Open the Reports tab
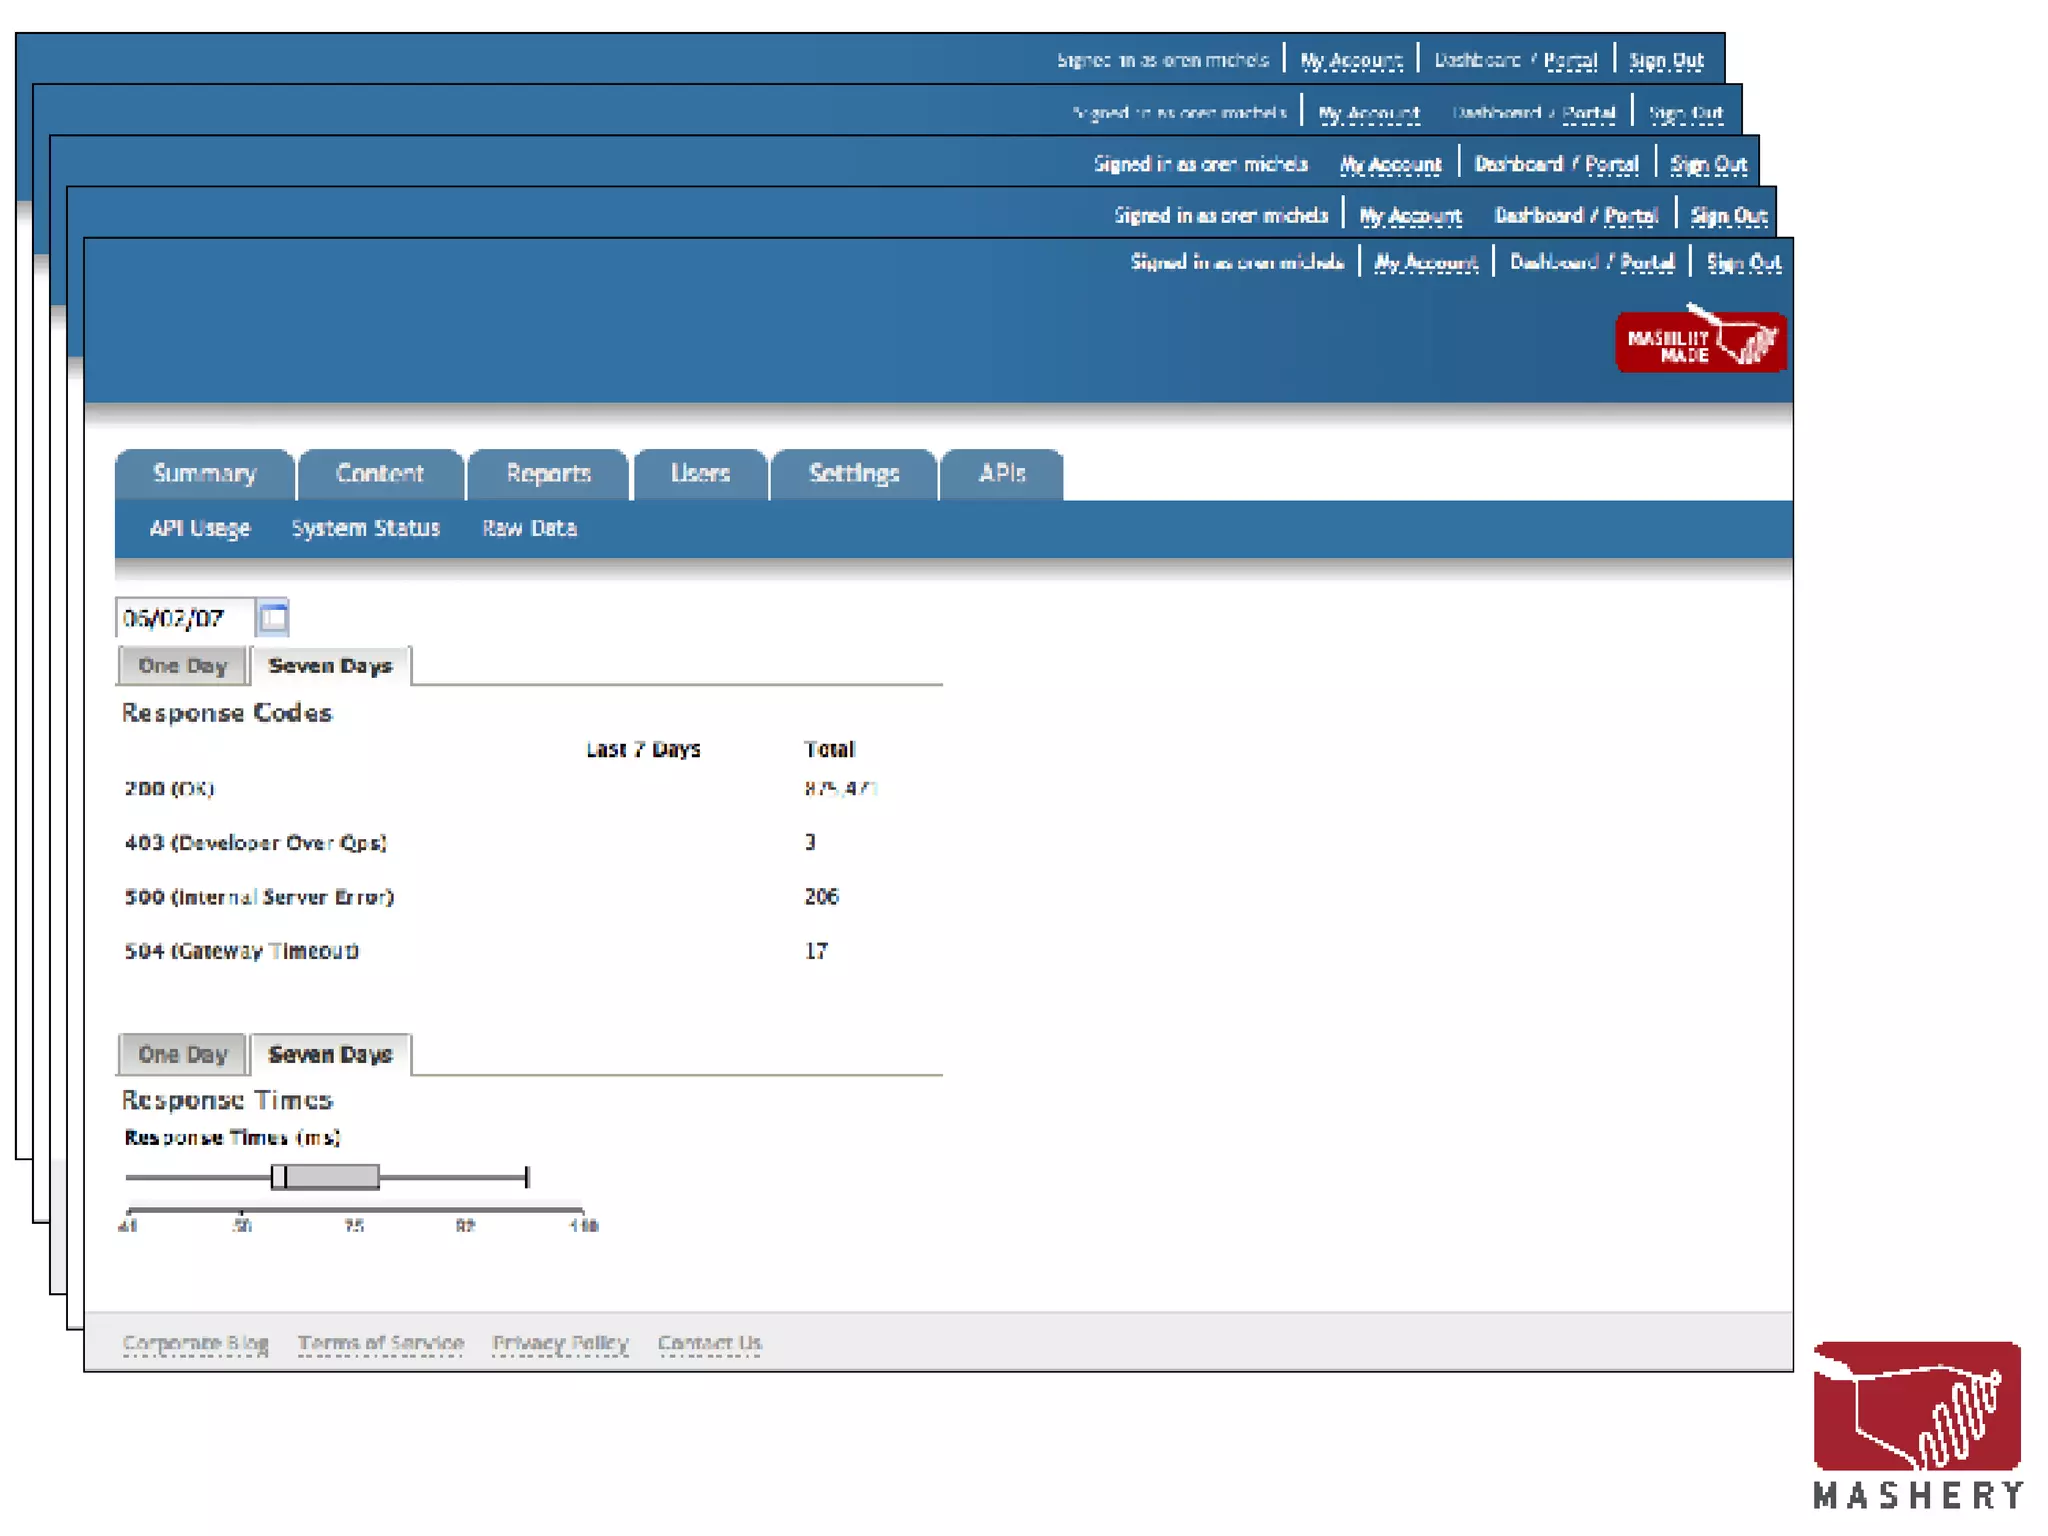 pos(548,474)
